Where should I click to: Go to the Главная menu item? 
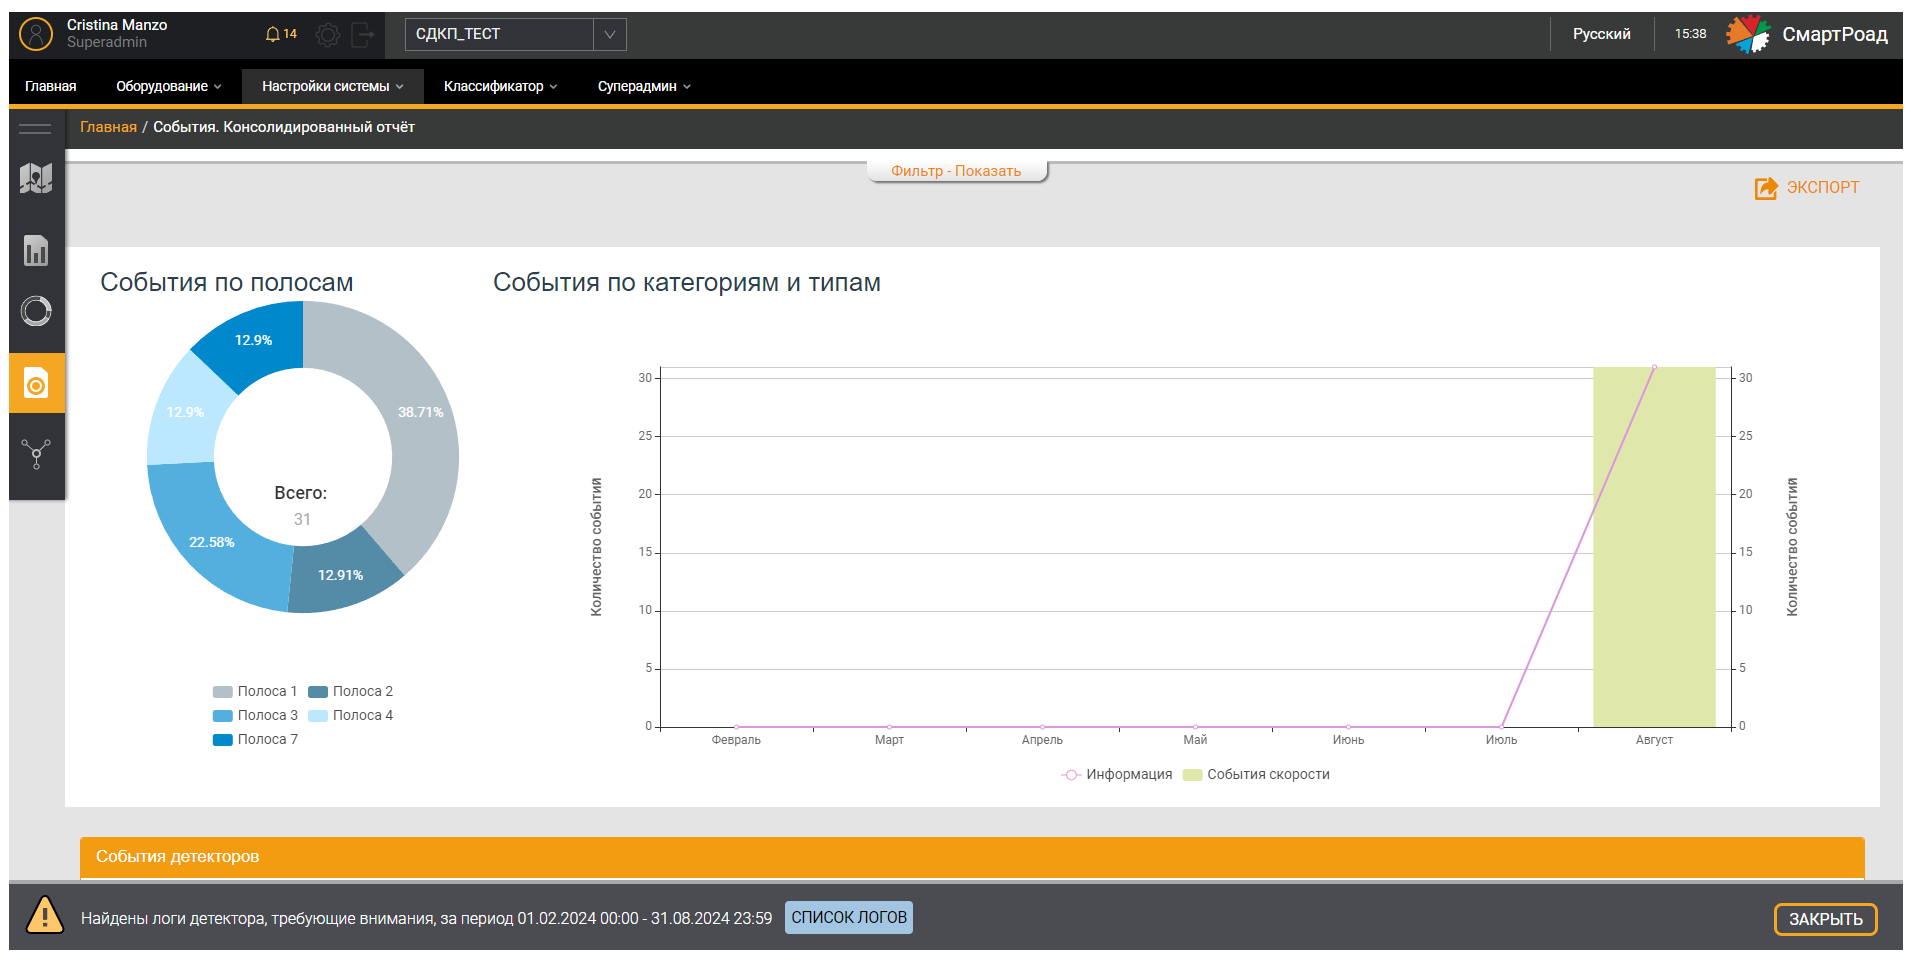click(x=51, y=86)
